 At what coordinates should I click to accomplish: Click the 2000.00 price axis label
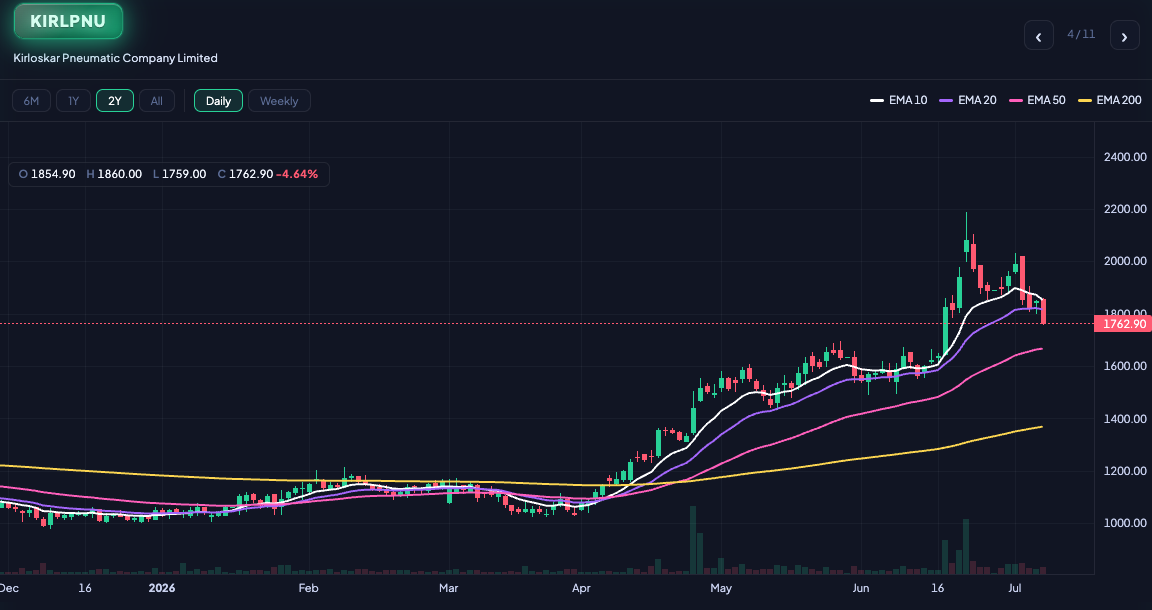point(1125,261)
